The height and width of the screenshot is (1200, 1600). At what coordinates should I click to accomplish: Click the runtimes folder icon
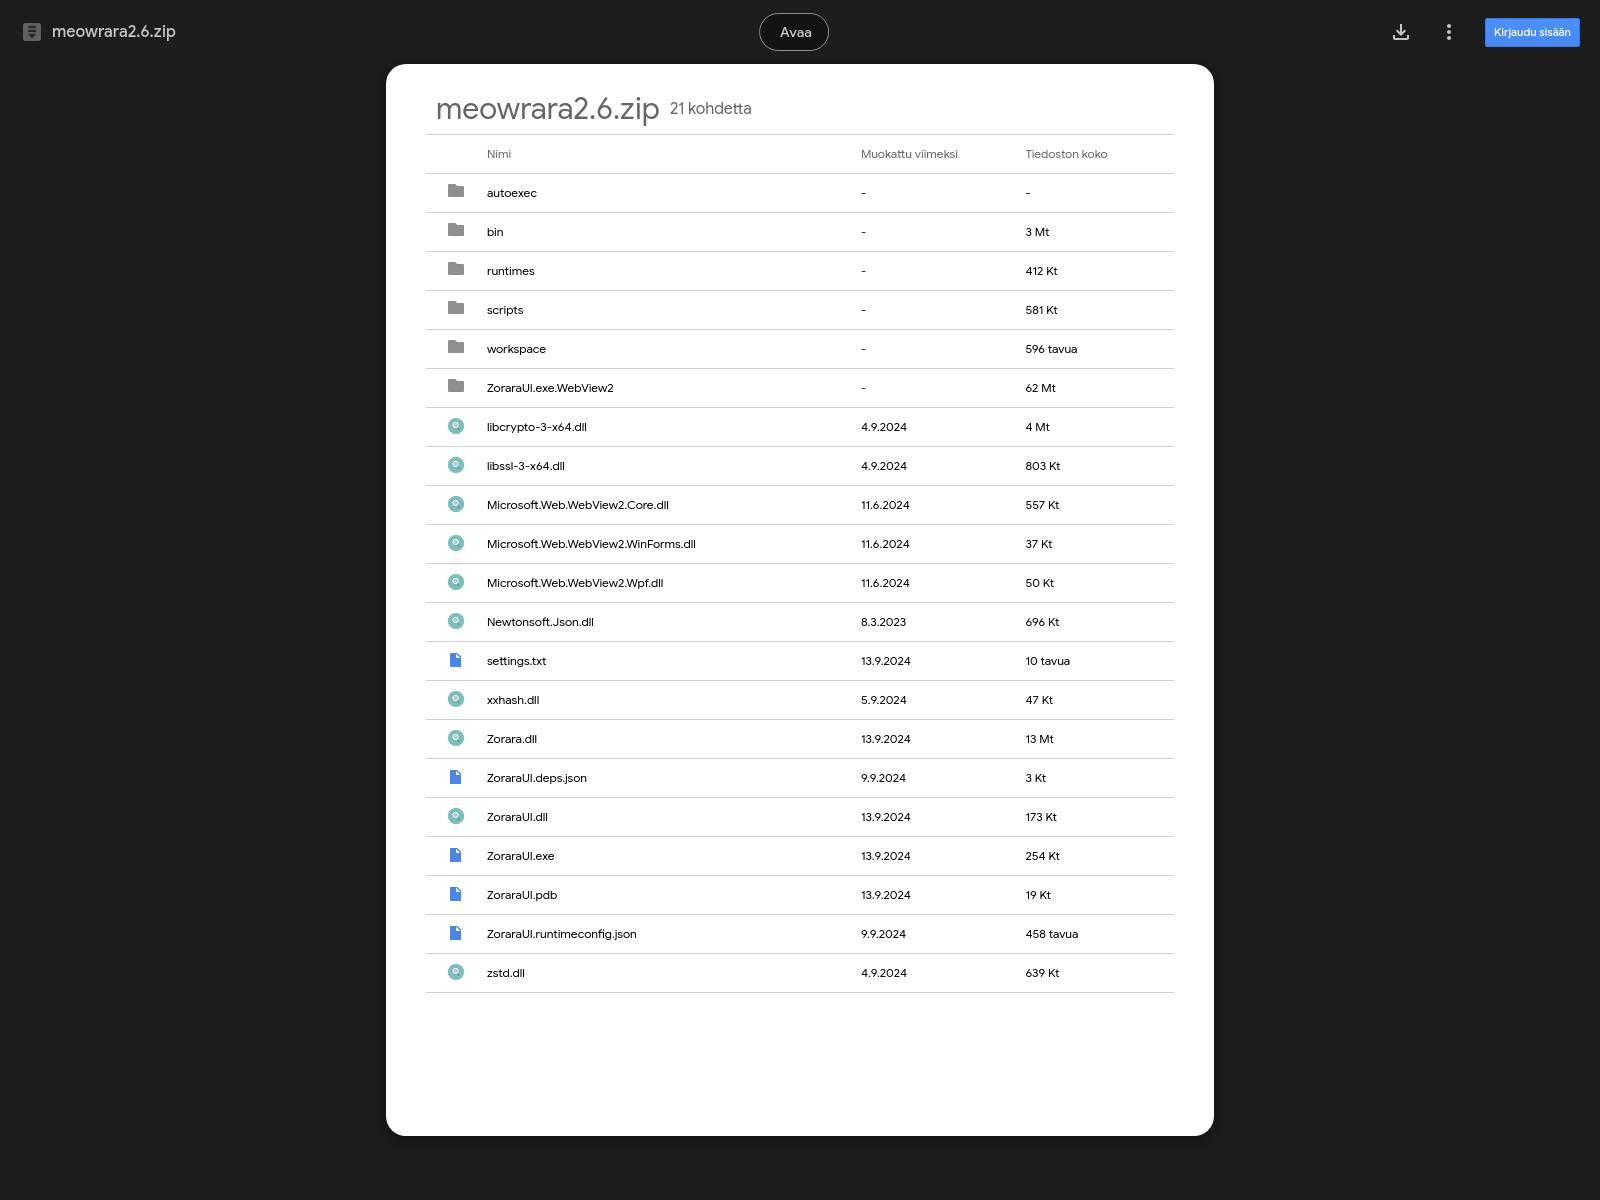click(x=456, y=269)
